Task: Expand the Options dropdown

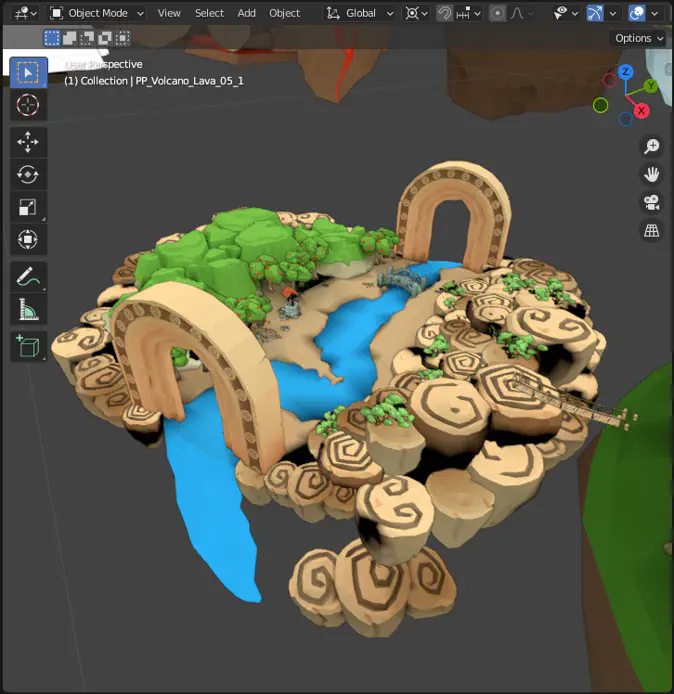Action: pos(638,38)
